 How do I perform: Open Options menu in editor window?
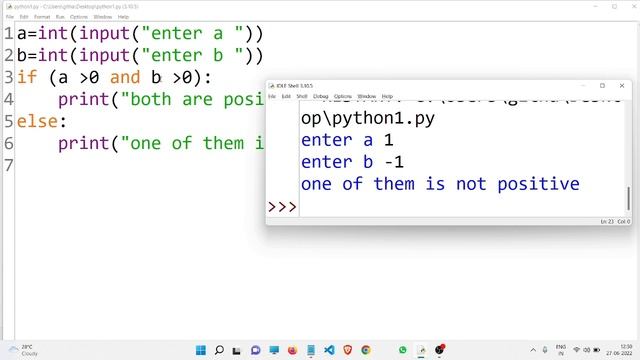coord(79,17)
